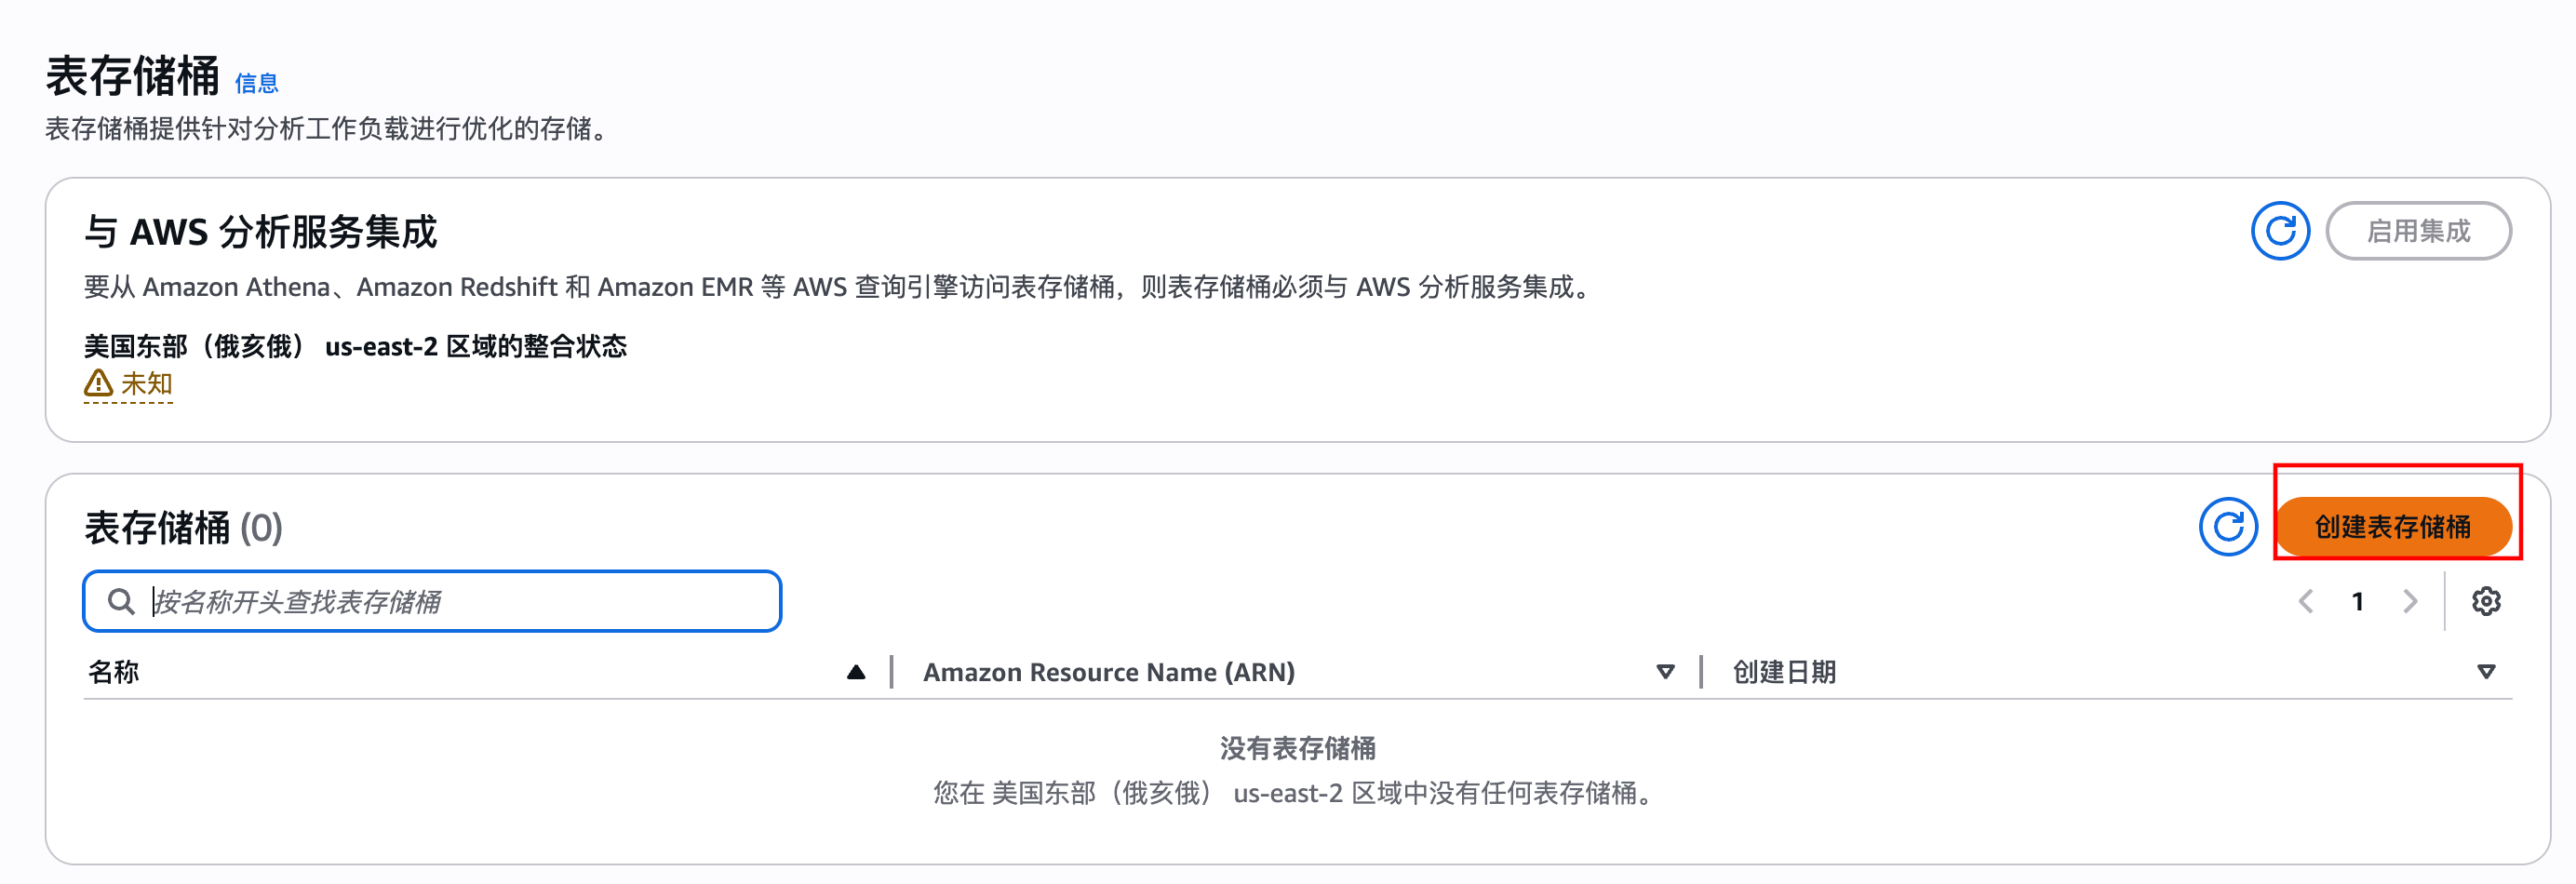Click the refresh icon beside 启用集成
This screenshot has width=2576, height=884.
(x=2280, y=230)
